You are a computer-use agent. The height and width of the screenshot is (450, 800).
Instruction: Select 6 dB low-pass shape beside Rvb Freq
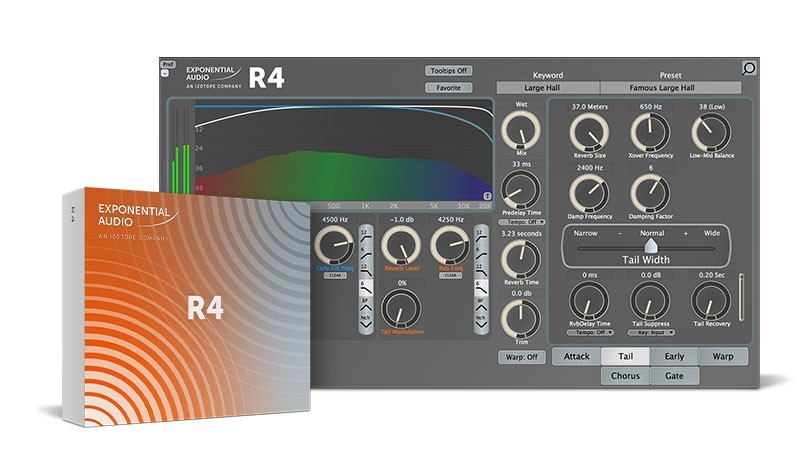(x=481, y=286)
